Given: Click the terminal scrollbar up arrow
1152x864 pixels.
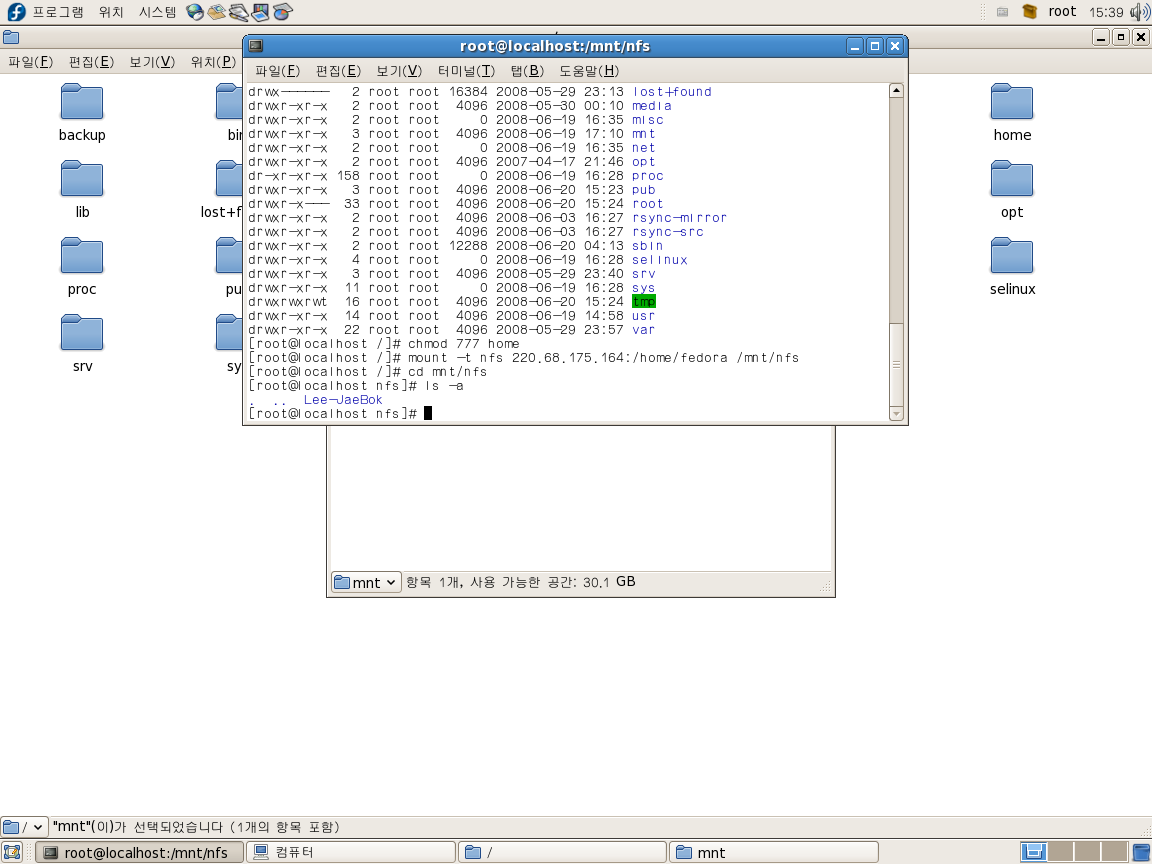Looking at the screenshot, I should click(x=896, y=91).
